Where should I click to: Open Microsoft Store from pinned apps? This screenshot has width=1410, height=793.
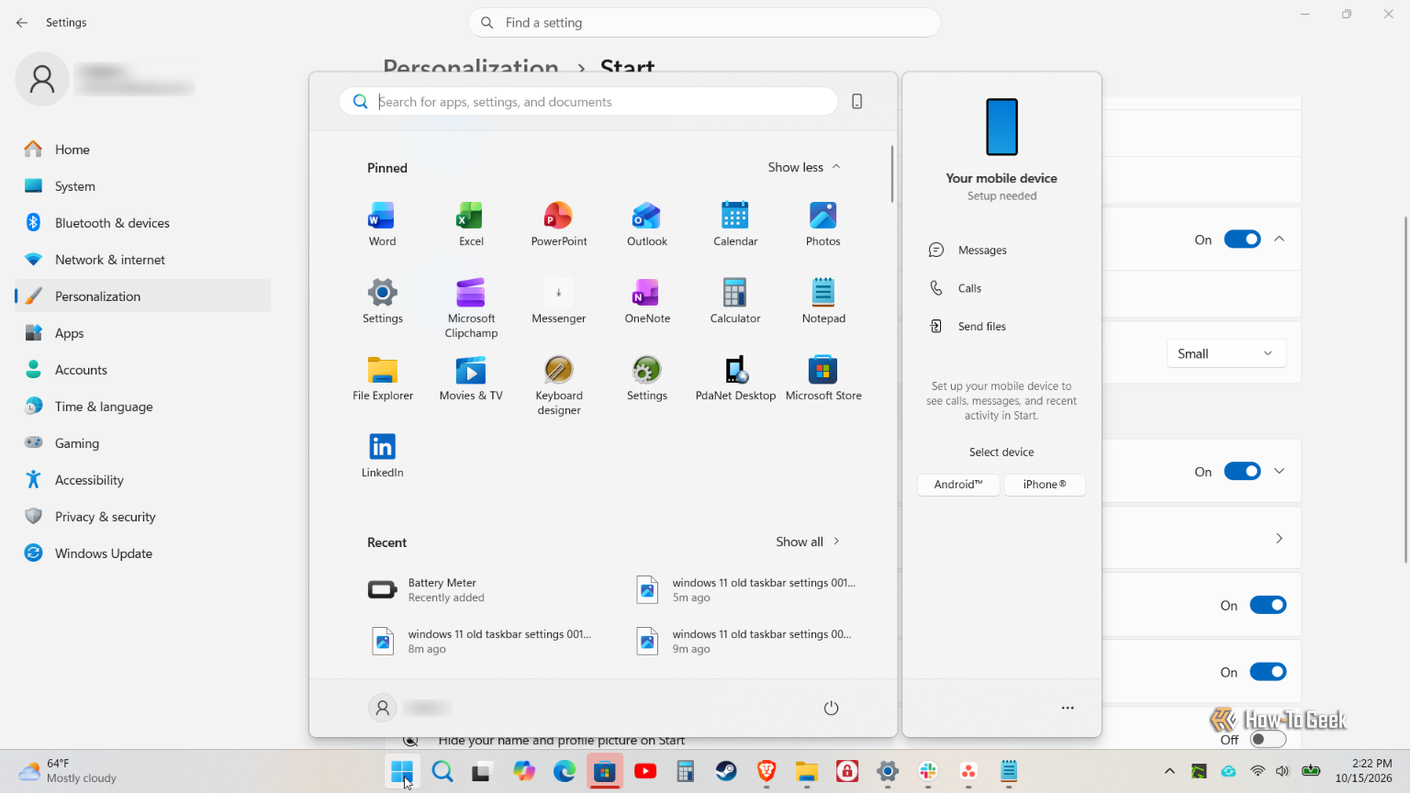pos(823,378)
